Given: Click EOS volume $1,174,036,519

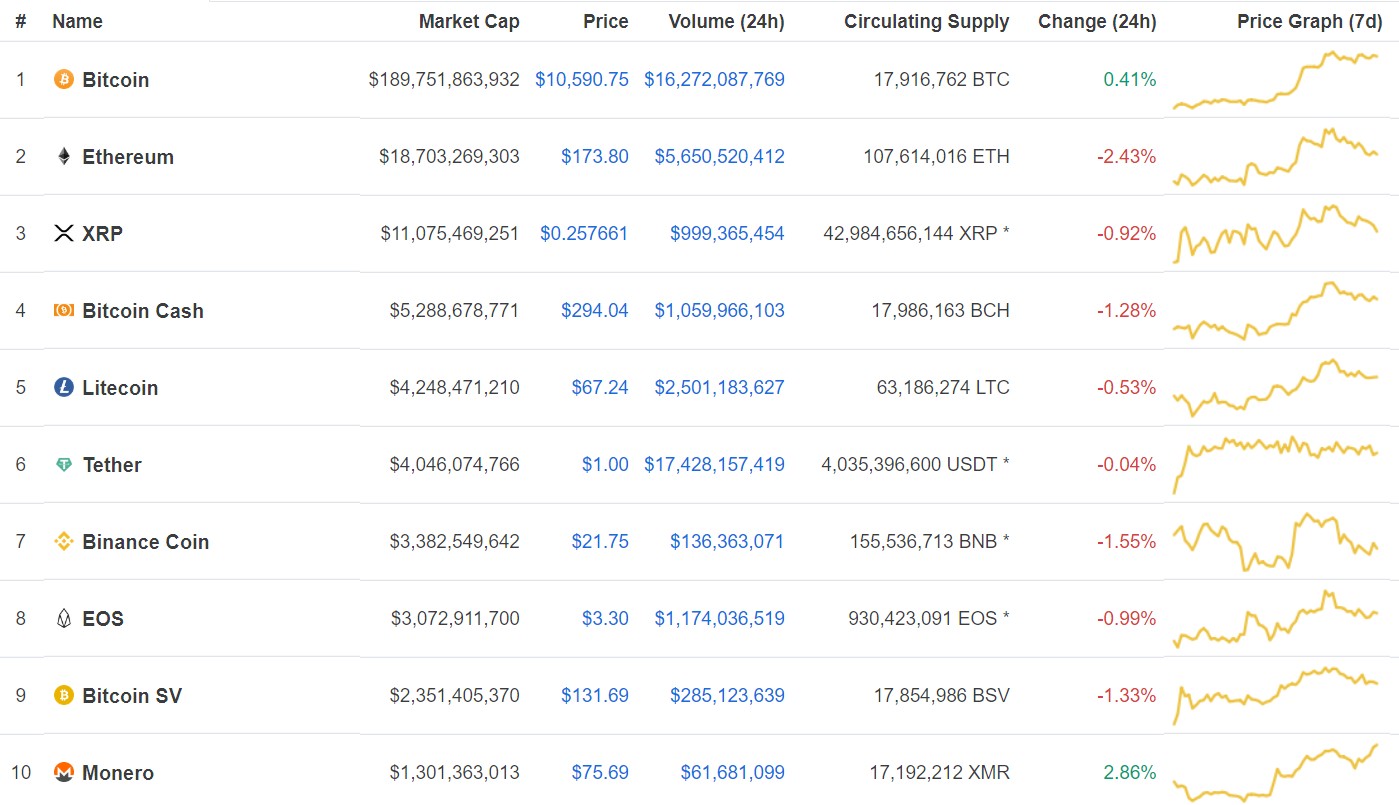Looking at the screenshot, I should coord(720,618).
